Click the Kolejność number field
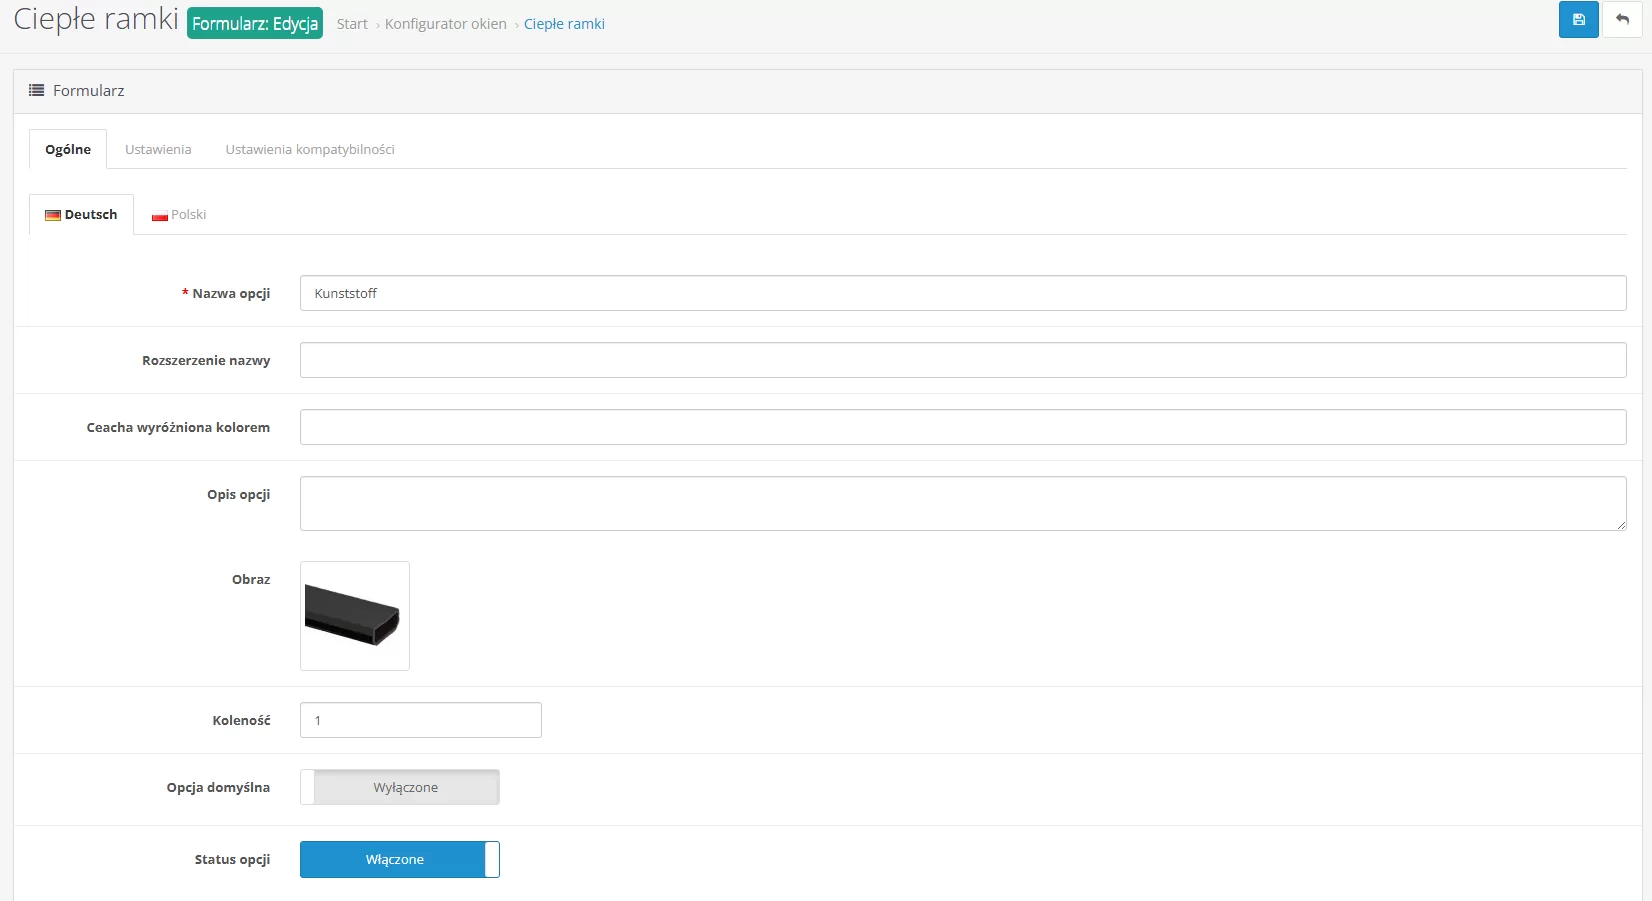 pyautogui.click(x=420, y=720)
